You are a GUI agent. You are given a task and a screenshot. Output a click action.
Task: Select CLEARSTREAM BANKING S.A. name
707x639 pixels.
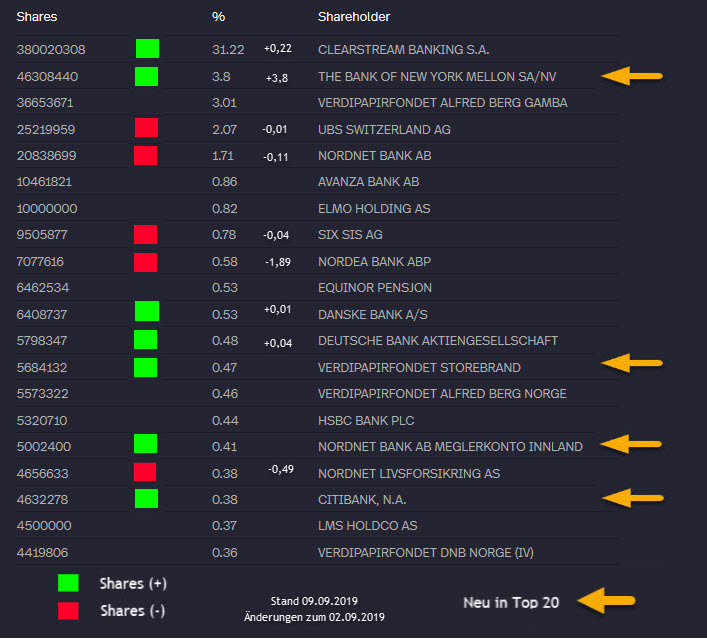point(404,50)
